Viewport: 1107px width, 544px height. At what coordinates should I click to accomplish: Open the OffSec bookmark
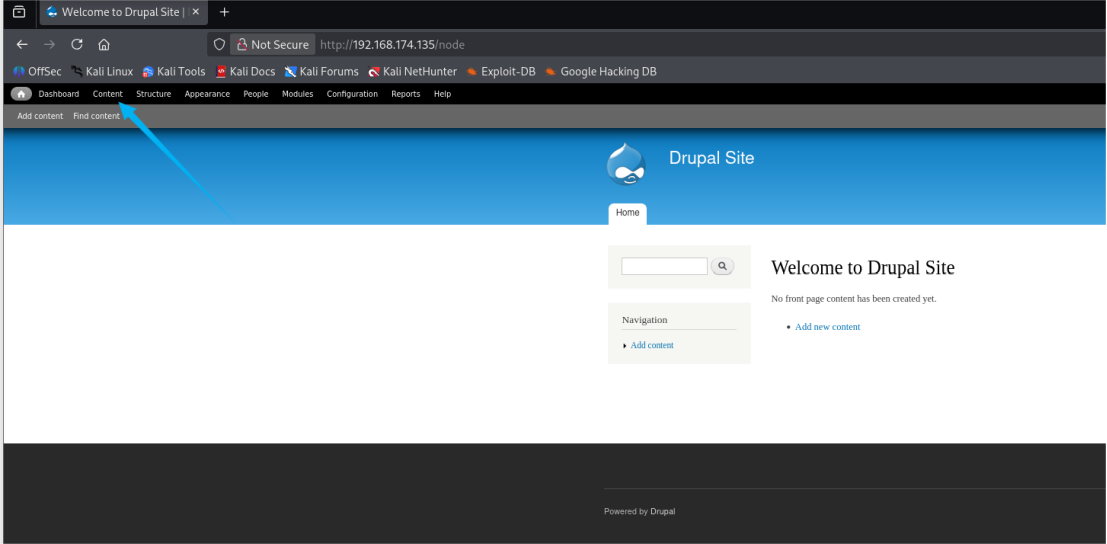pyautogui.click(x=37, y=71)
